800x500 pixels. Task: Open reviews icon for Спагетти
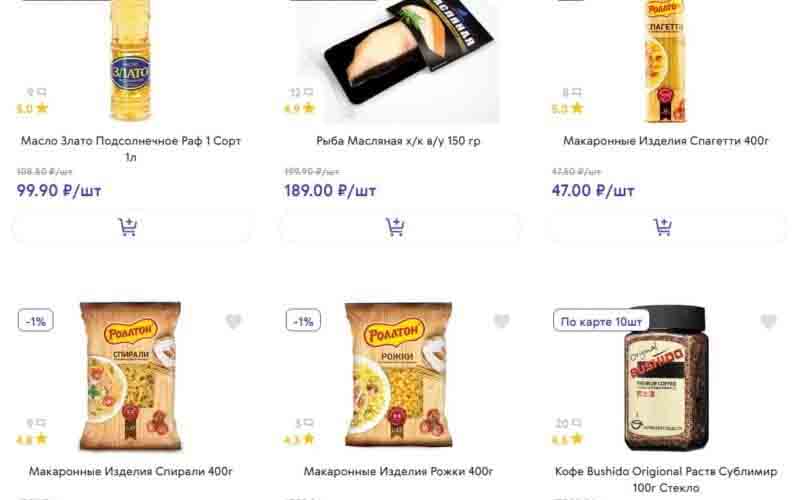pos(577,92)
